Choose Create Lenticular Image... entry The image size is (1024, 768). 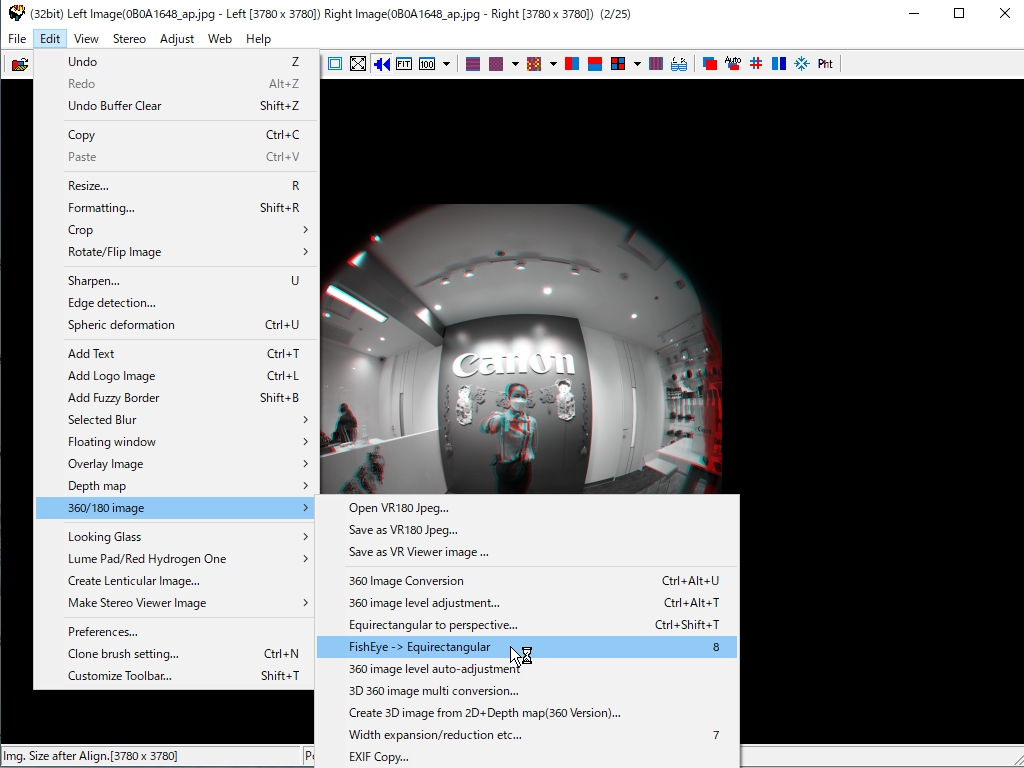(x=176, y=581)
